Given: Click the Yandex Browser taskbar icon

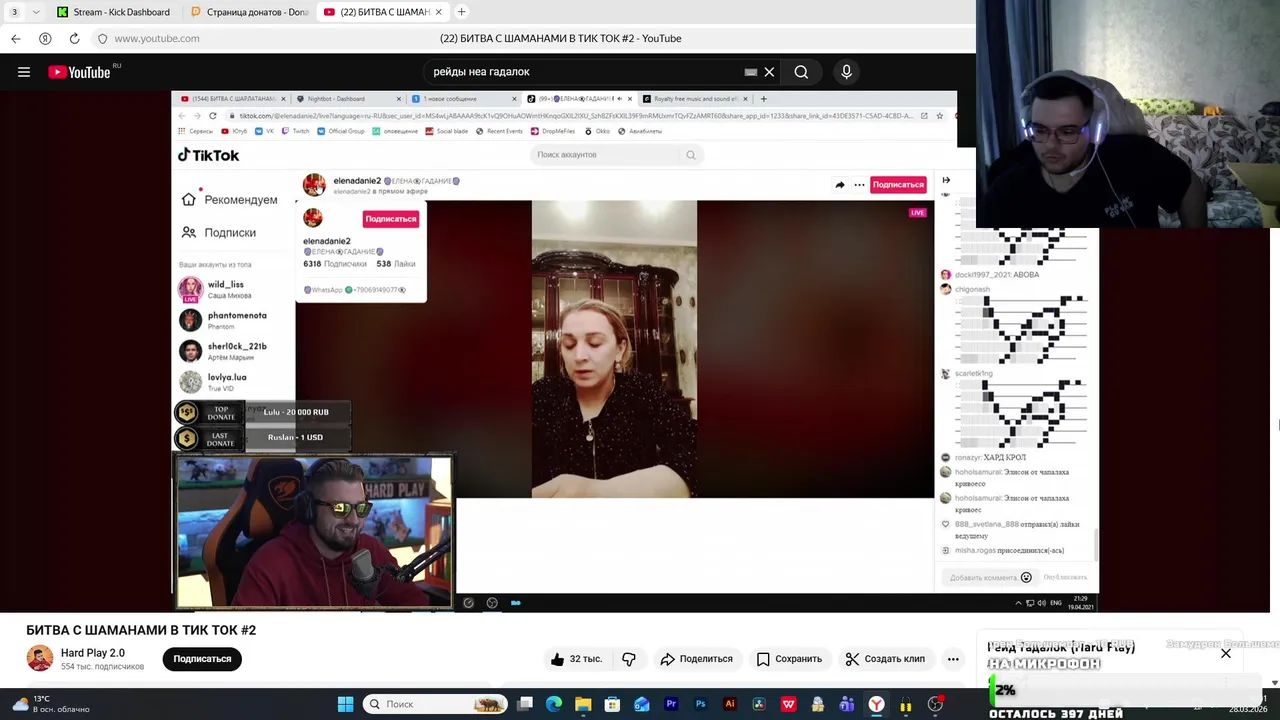Looking at the screenshot, I should (x=876, y=704).
